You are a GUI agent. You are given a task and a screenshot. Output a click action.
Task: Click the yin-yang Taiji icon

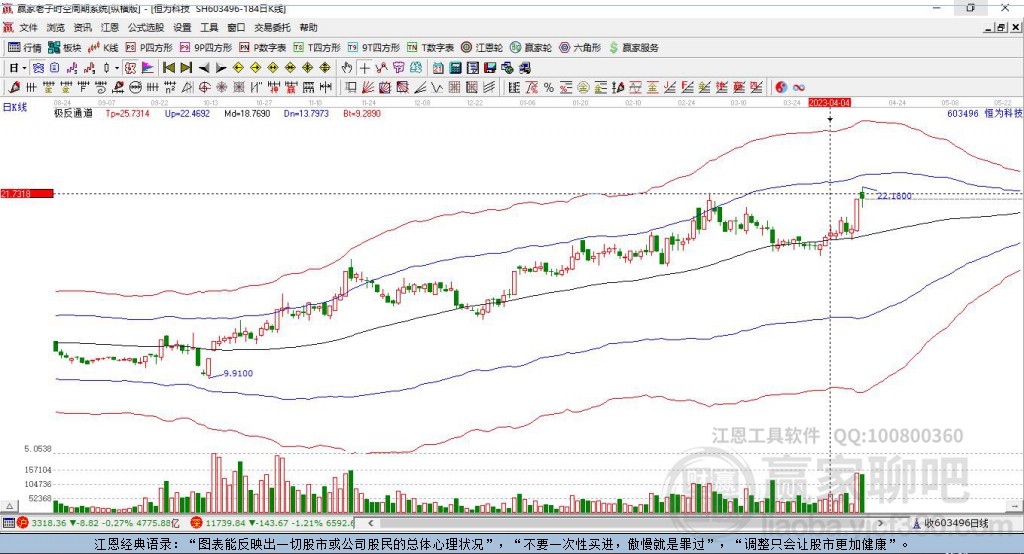pyautogui.click(x=781, y=88)
